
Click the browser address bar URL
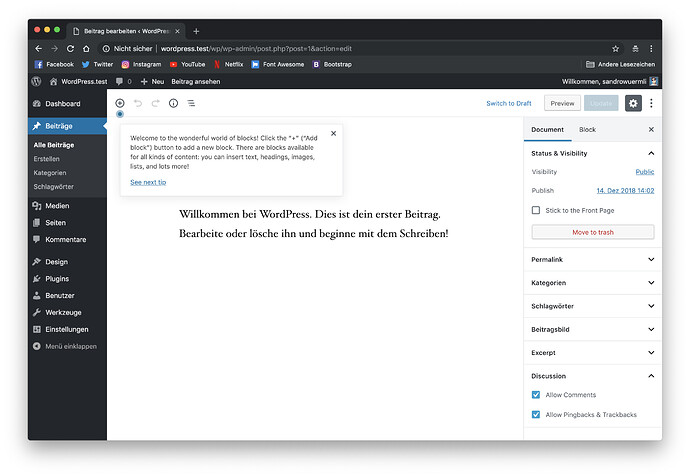(x=256, y=48)
